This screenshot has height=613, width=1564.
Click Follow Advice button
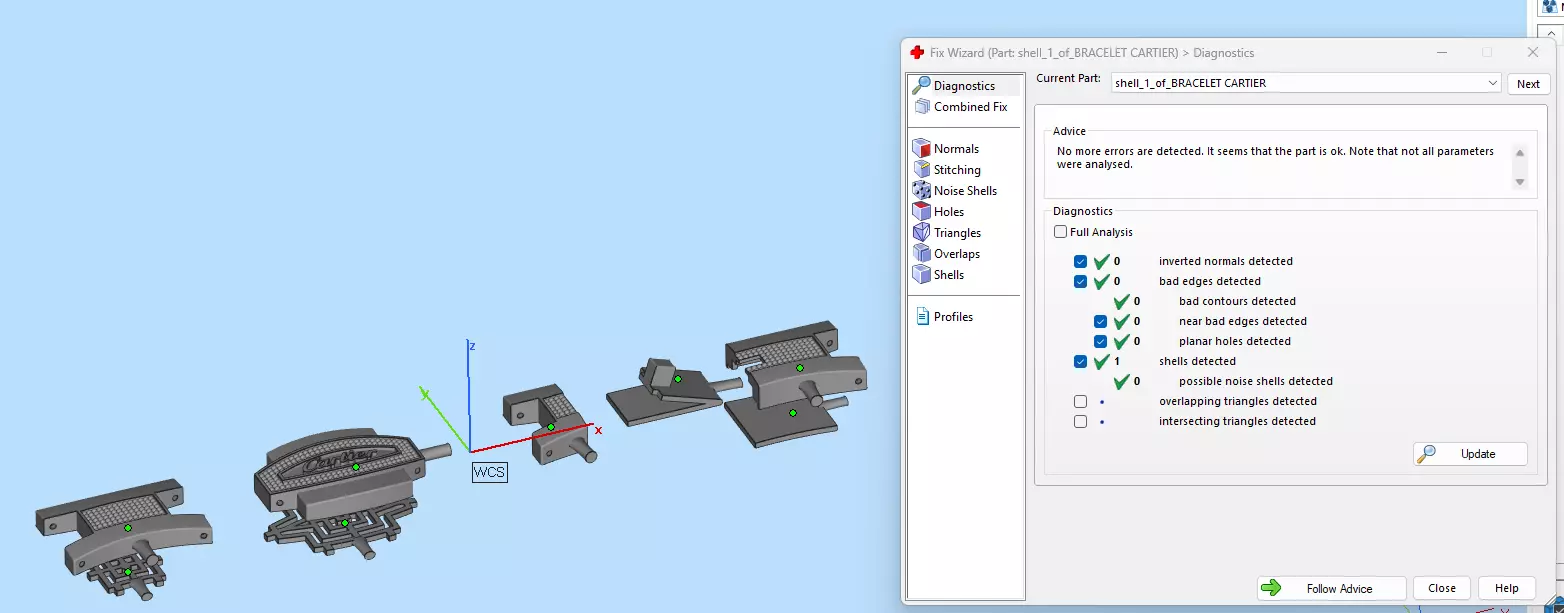[x=1331, y=588]
